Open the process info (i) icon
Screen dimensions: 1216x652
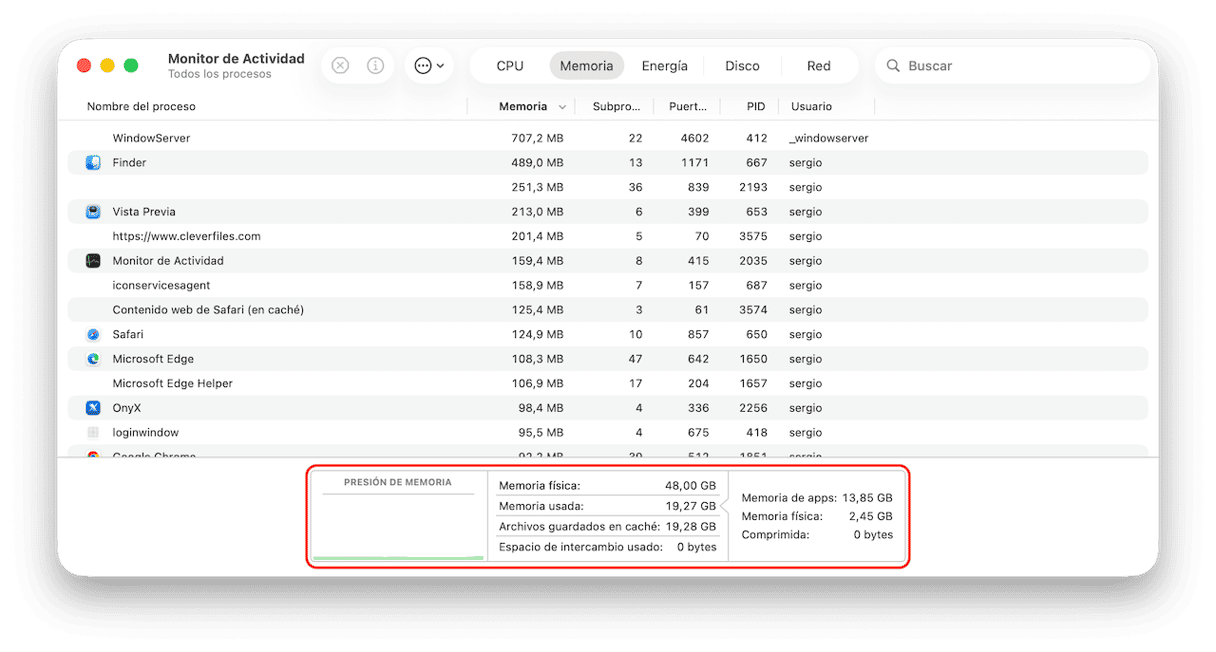[376, 66]
